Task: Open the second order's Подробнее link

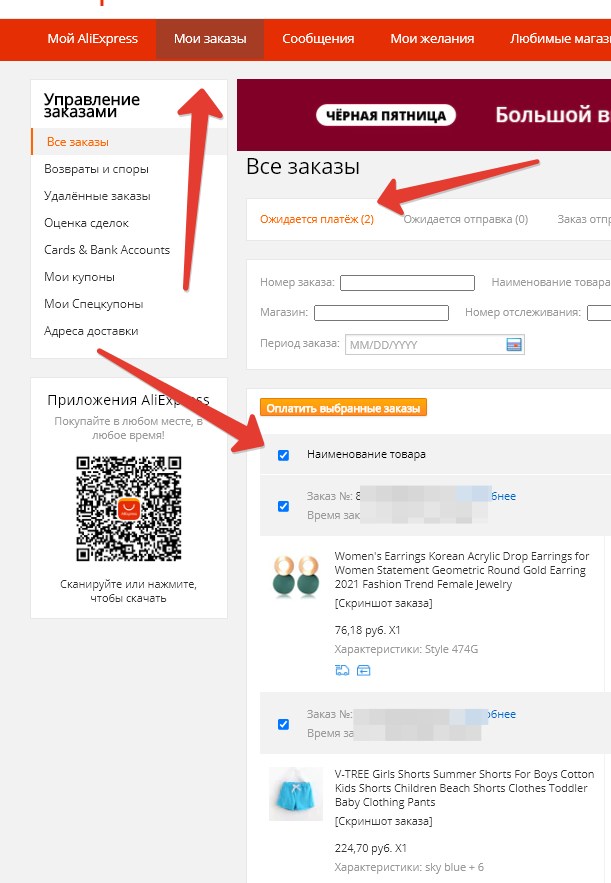Action: click(x=502, y=714)
